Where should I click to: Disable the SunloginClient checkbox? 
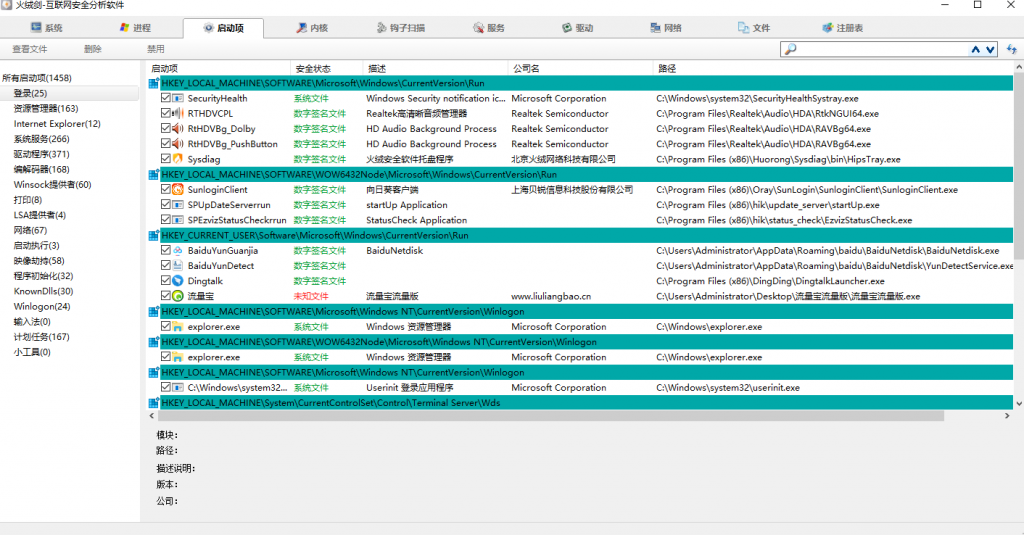point(166,189)
